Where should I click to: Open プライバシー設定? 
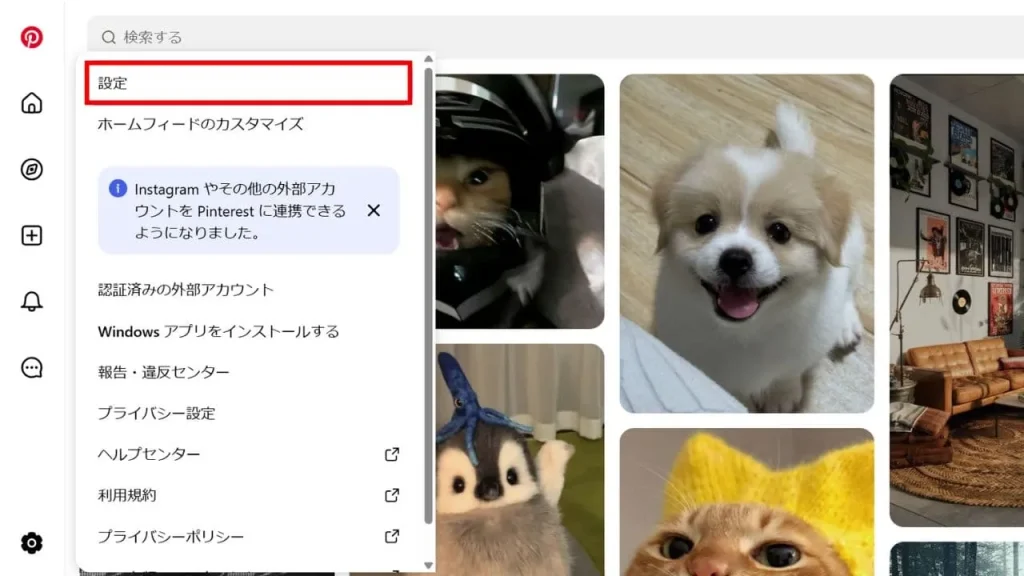(156, 413)
